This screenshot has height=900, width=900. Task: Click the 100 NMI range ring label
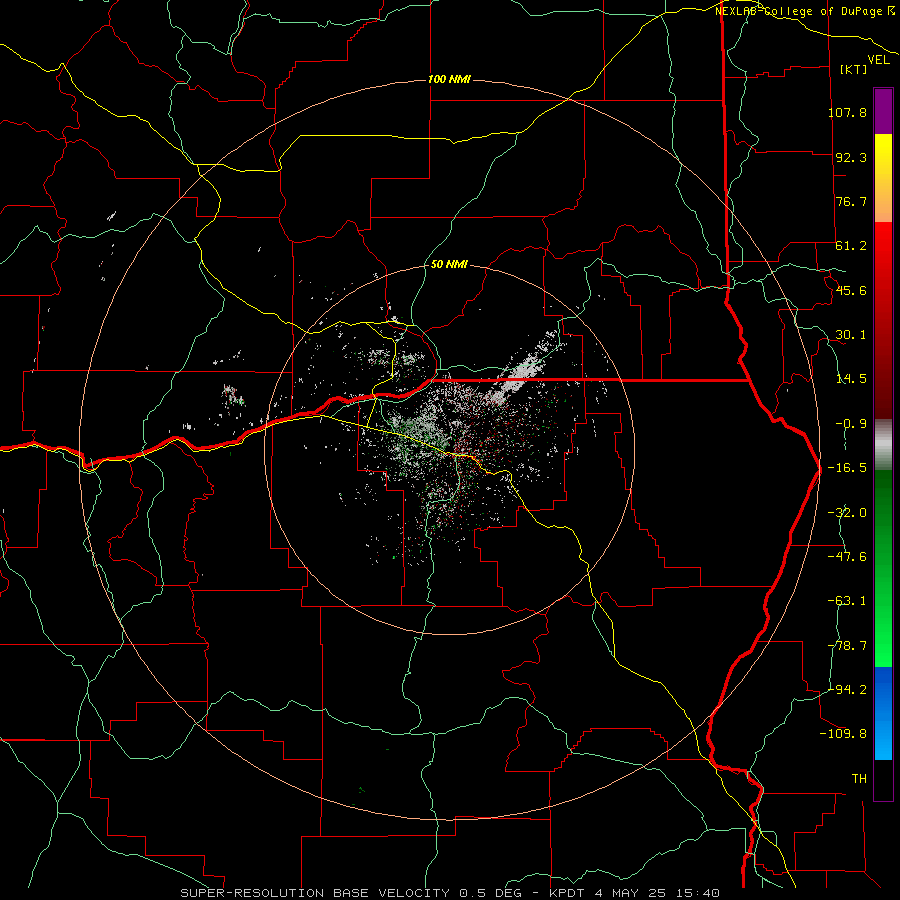click(449, 79)
